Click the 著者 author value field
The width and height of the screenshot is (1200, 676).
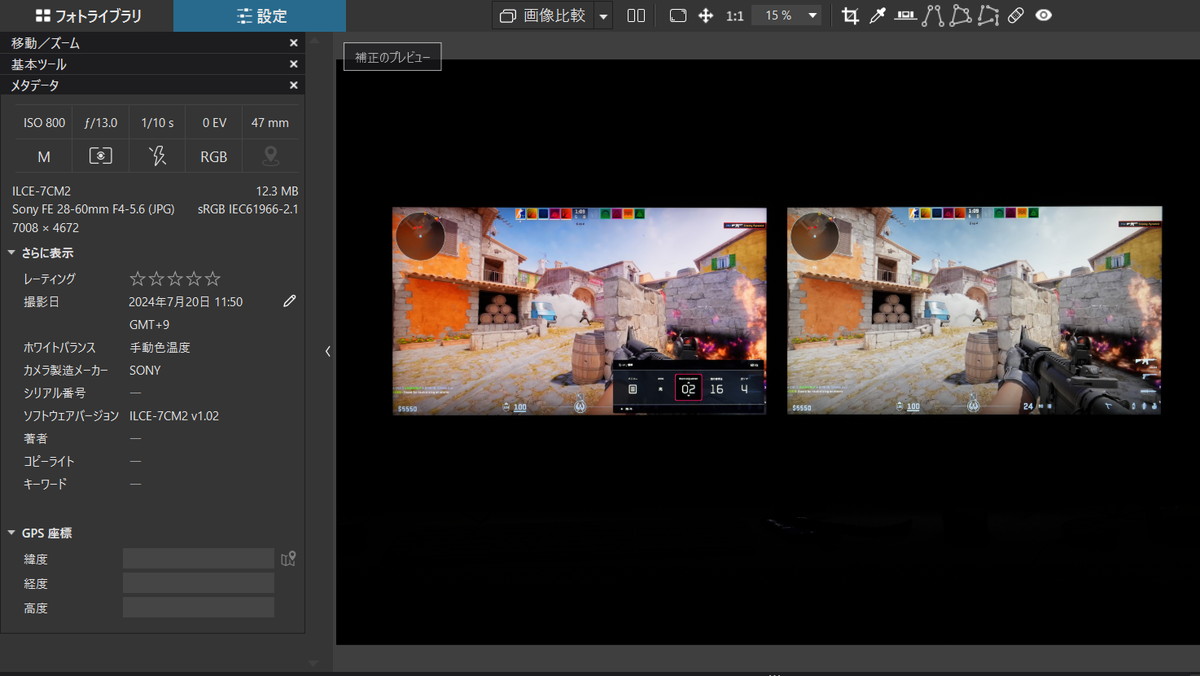(135, 438)
